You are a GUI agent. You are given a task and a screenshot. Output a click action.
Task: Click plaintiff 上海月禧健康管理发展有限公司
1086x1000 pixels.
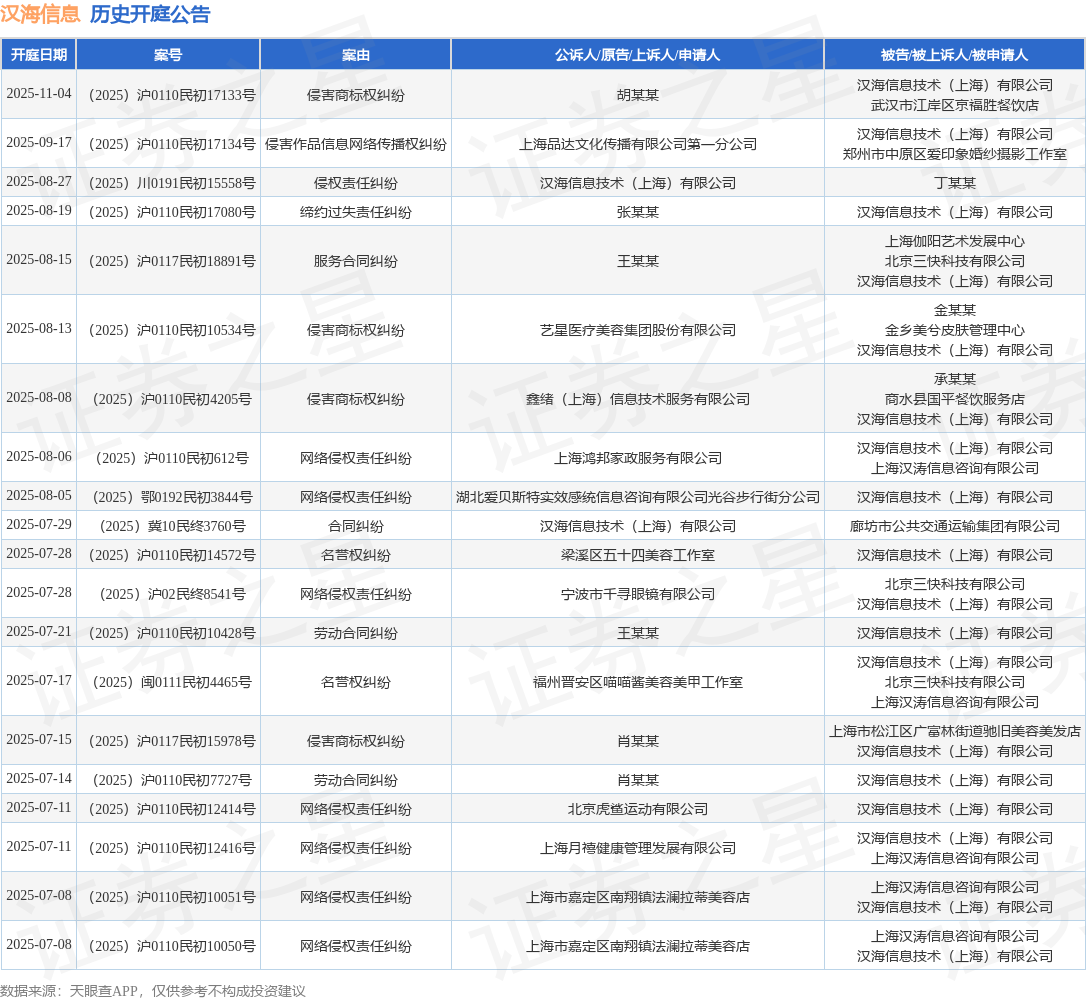click(637, 848)
